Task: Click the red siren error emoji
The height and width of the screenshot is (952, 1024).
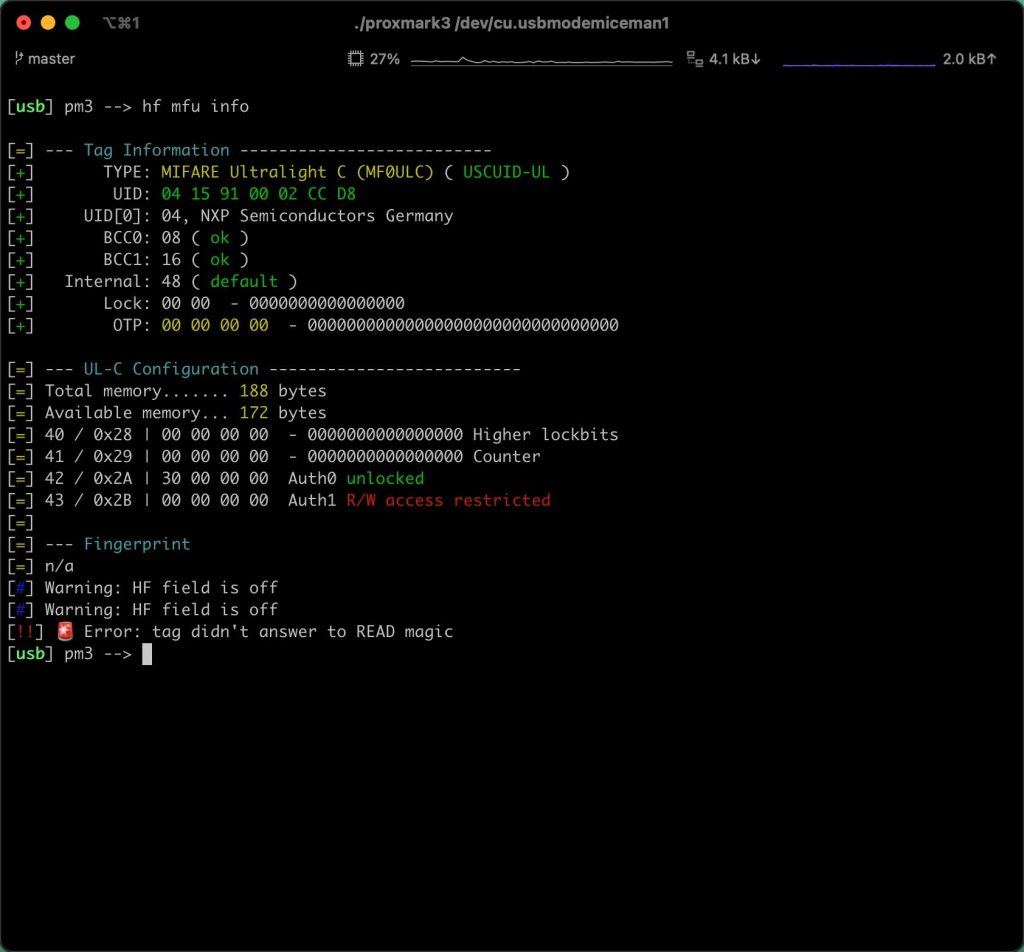Action: (x=65, y=631)
